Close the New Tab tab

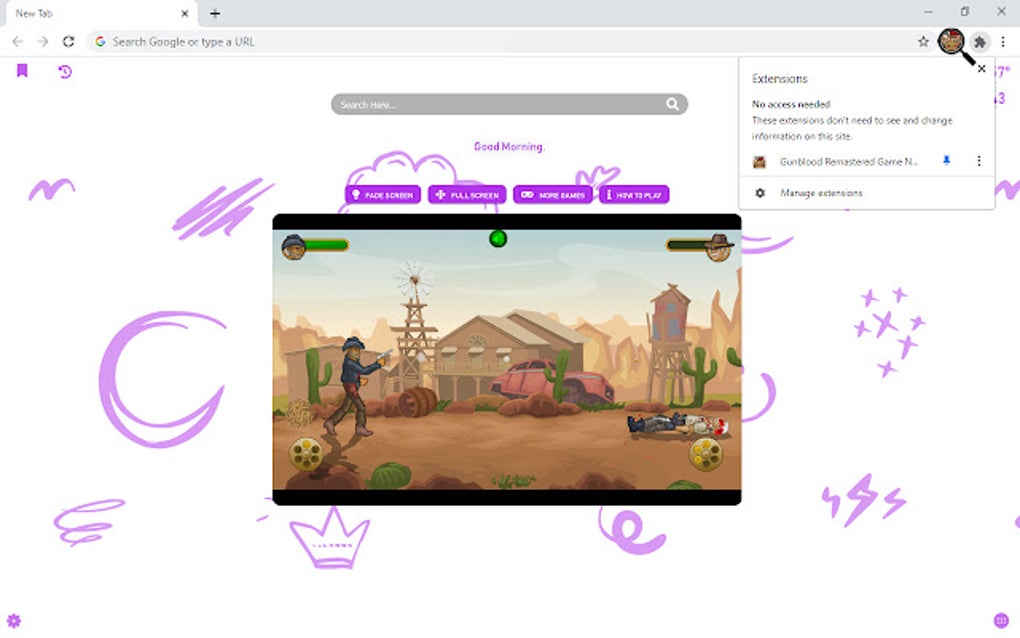[x=185, y=13]
